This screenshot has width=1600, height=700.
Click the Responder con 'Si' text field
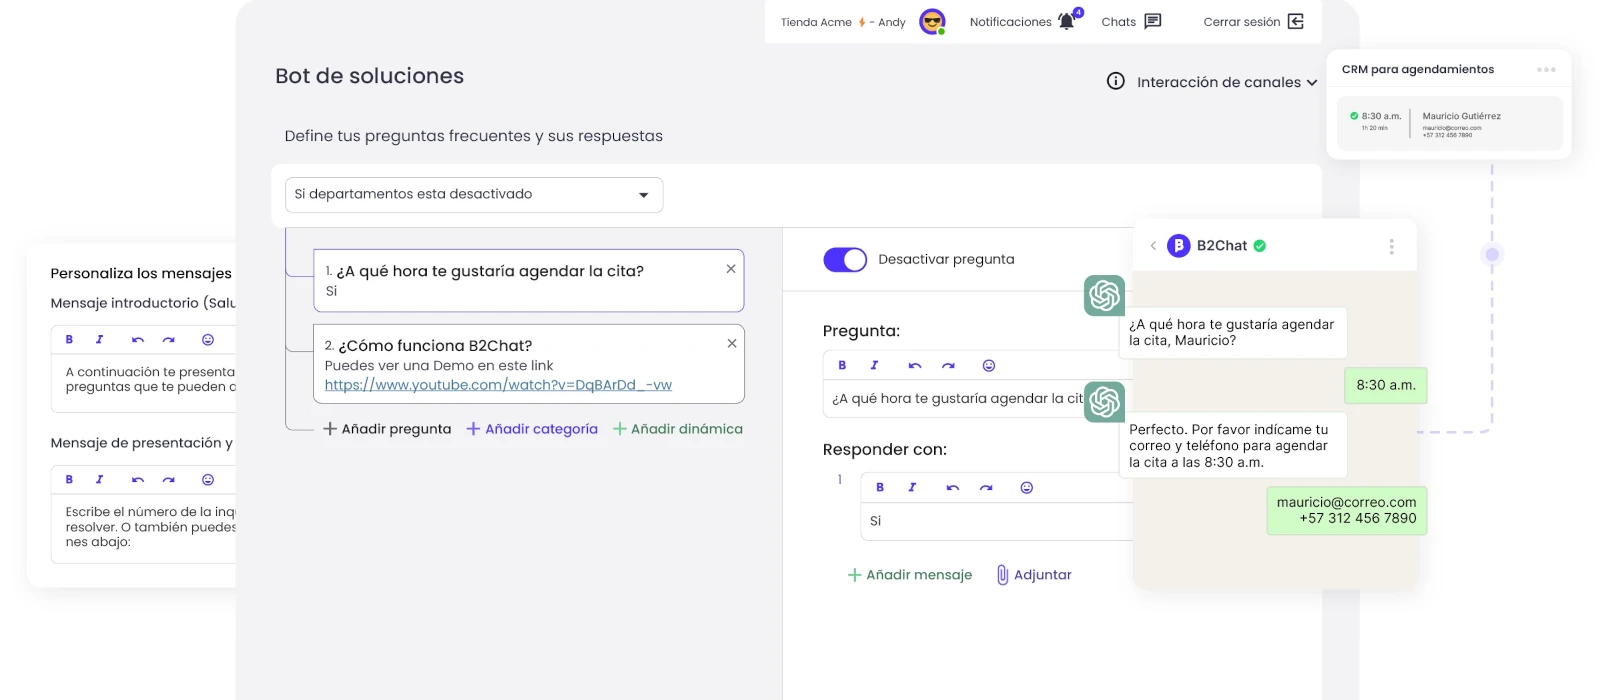pos(996,521)
